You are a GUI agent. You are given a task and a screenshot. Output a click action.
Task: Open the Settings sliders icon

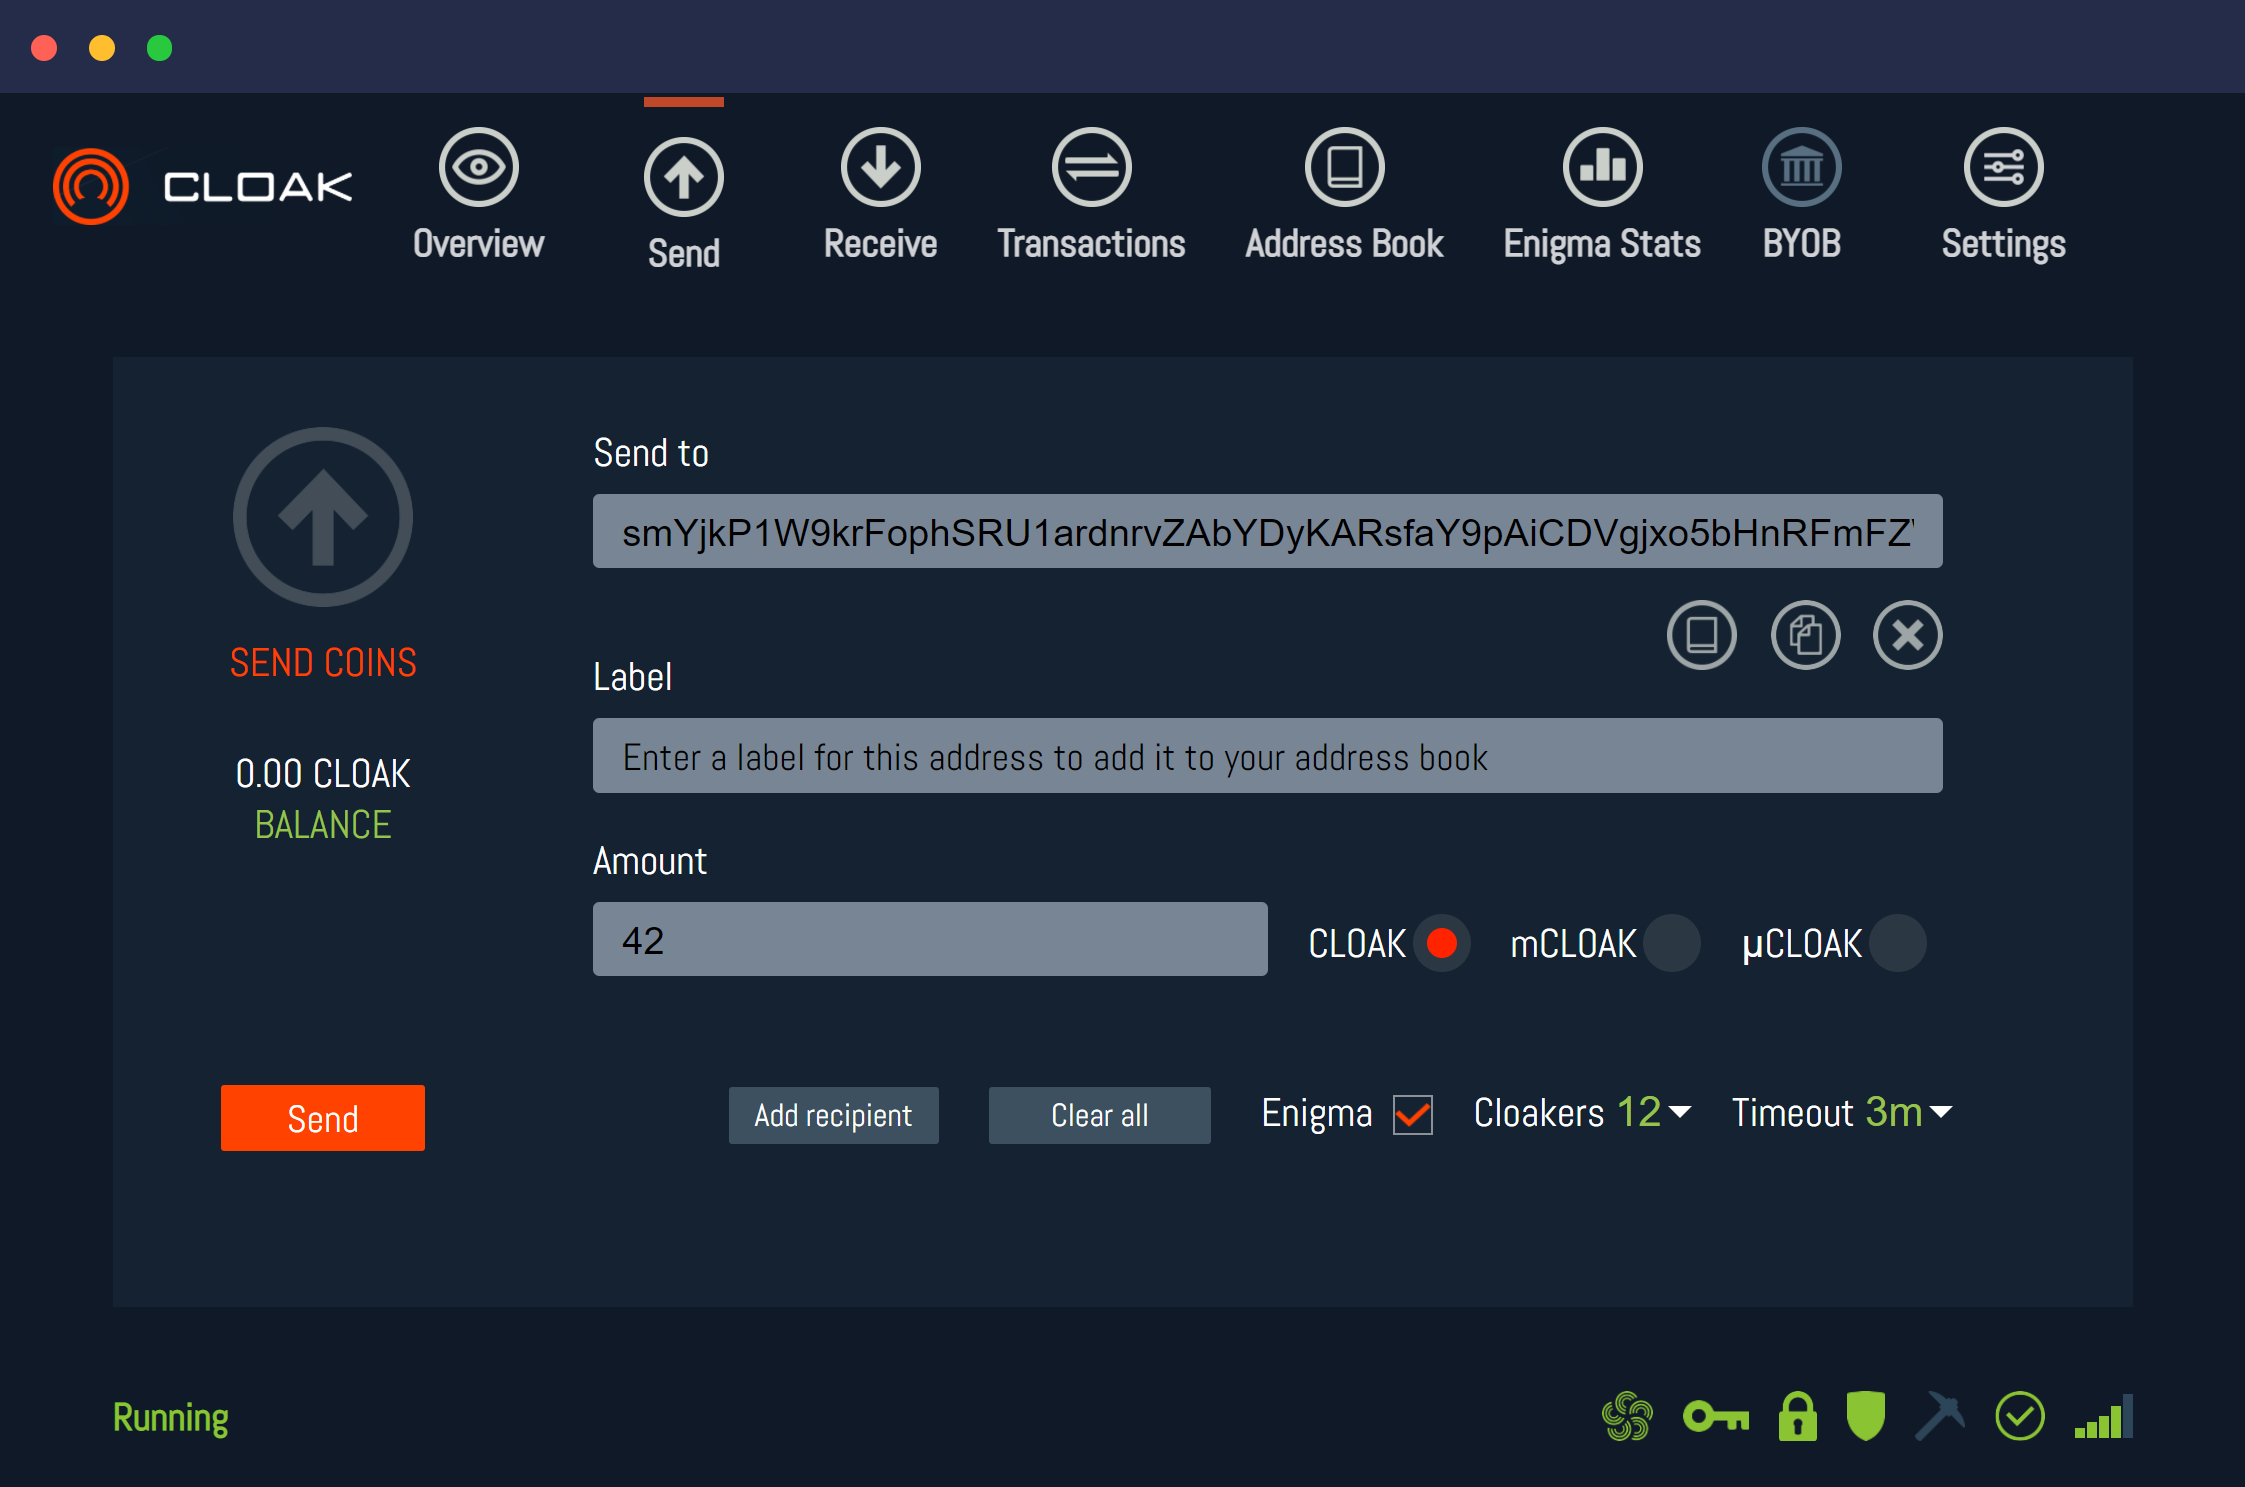[2004, 167]
